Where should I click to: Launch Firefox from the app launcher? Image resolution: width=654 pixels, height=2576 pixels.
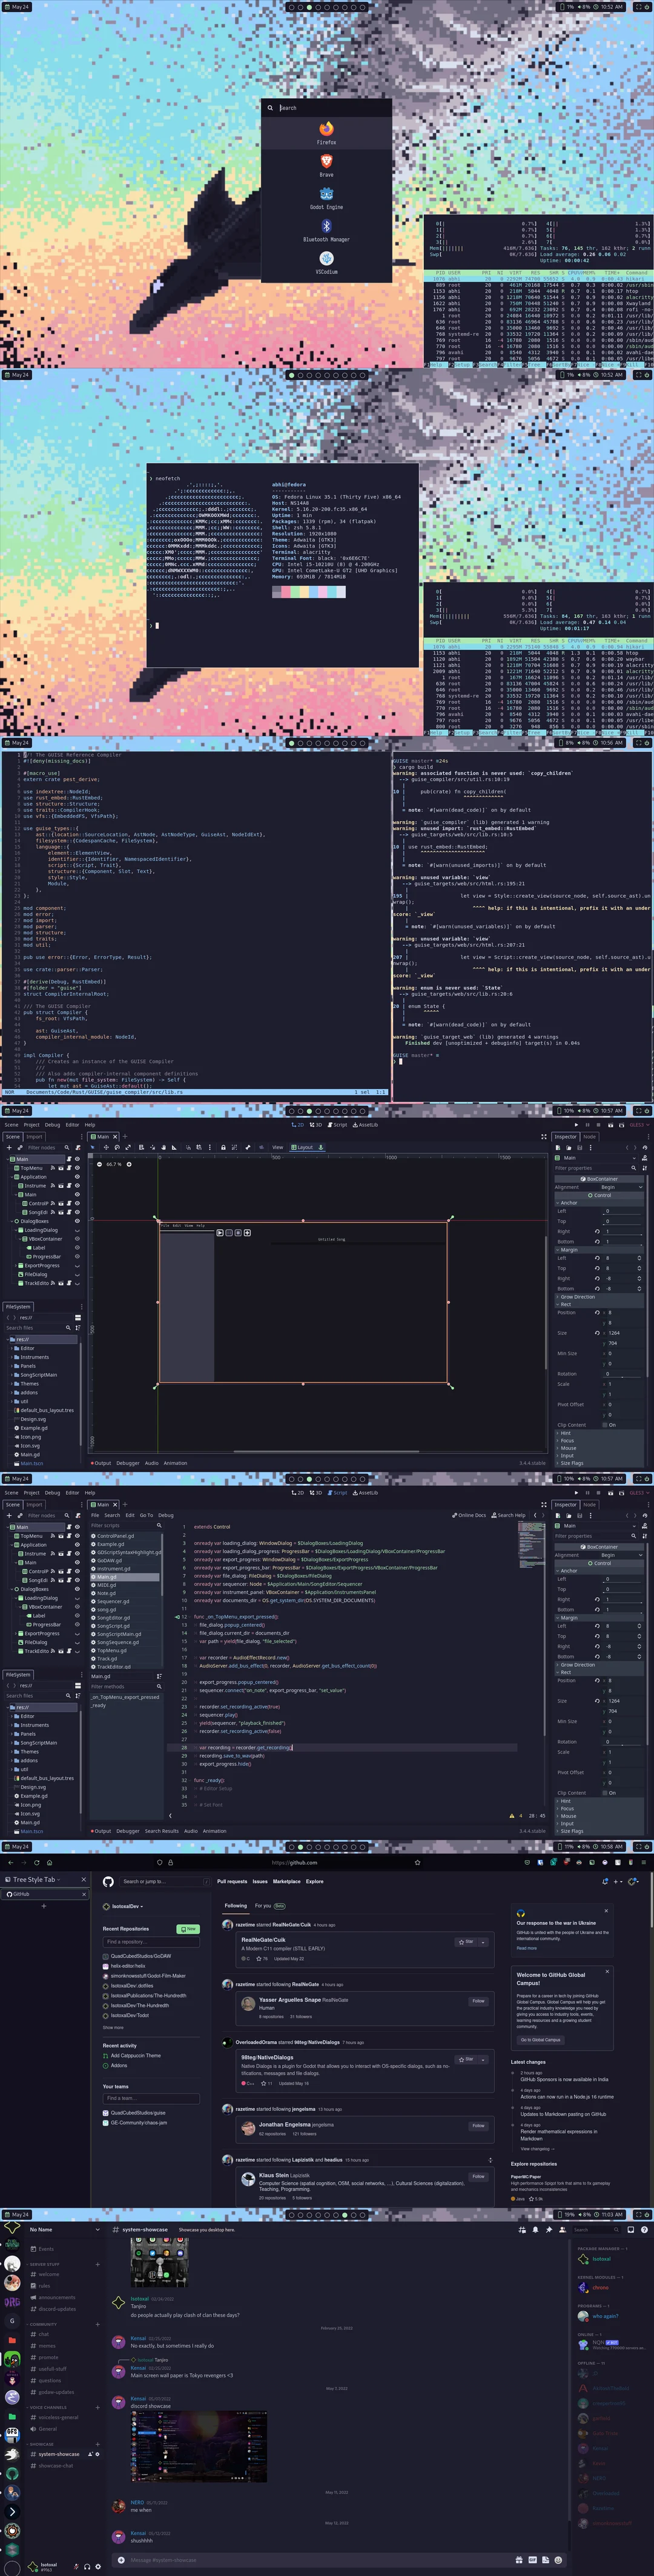pyautogui.click(x=326, y=130)
